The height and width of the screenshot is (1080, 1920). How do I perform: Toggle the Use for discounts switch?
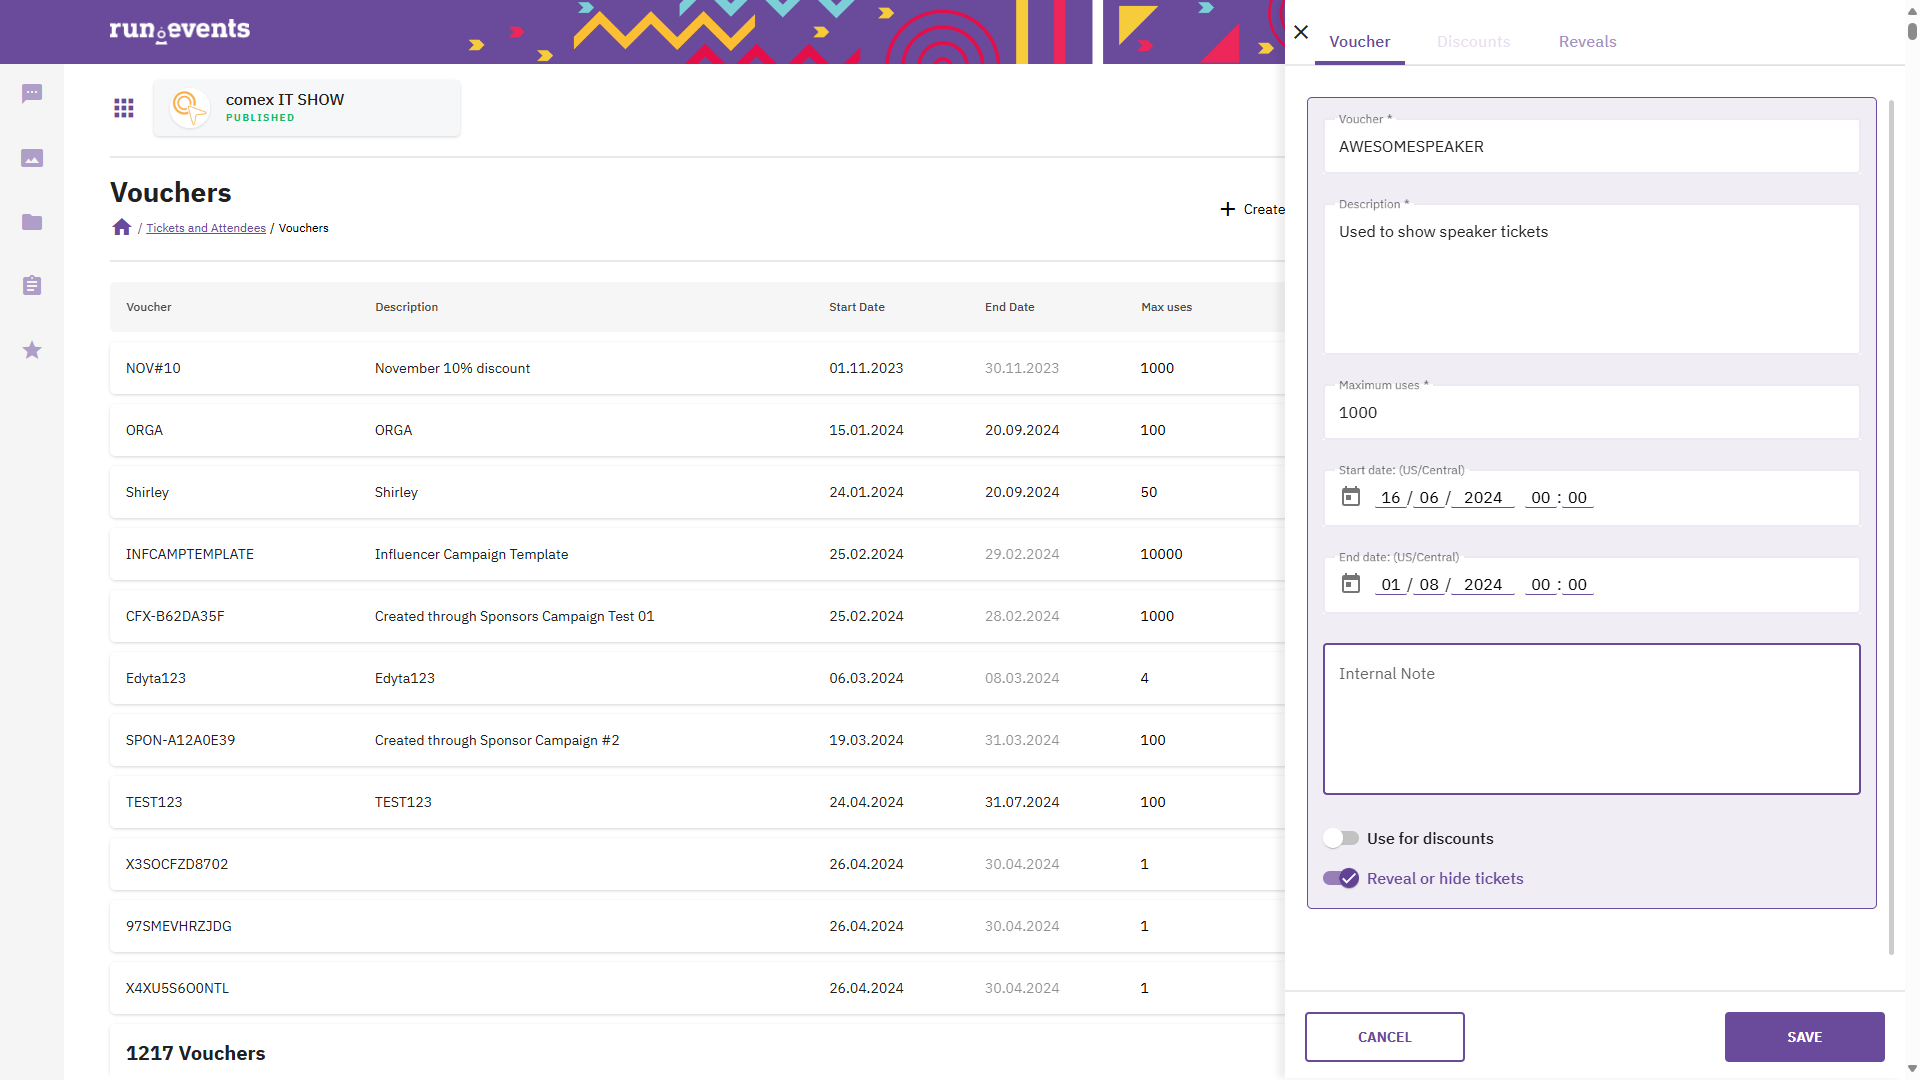click(1341, 838)
